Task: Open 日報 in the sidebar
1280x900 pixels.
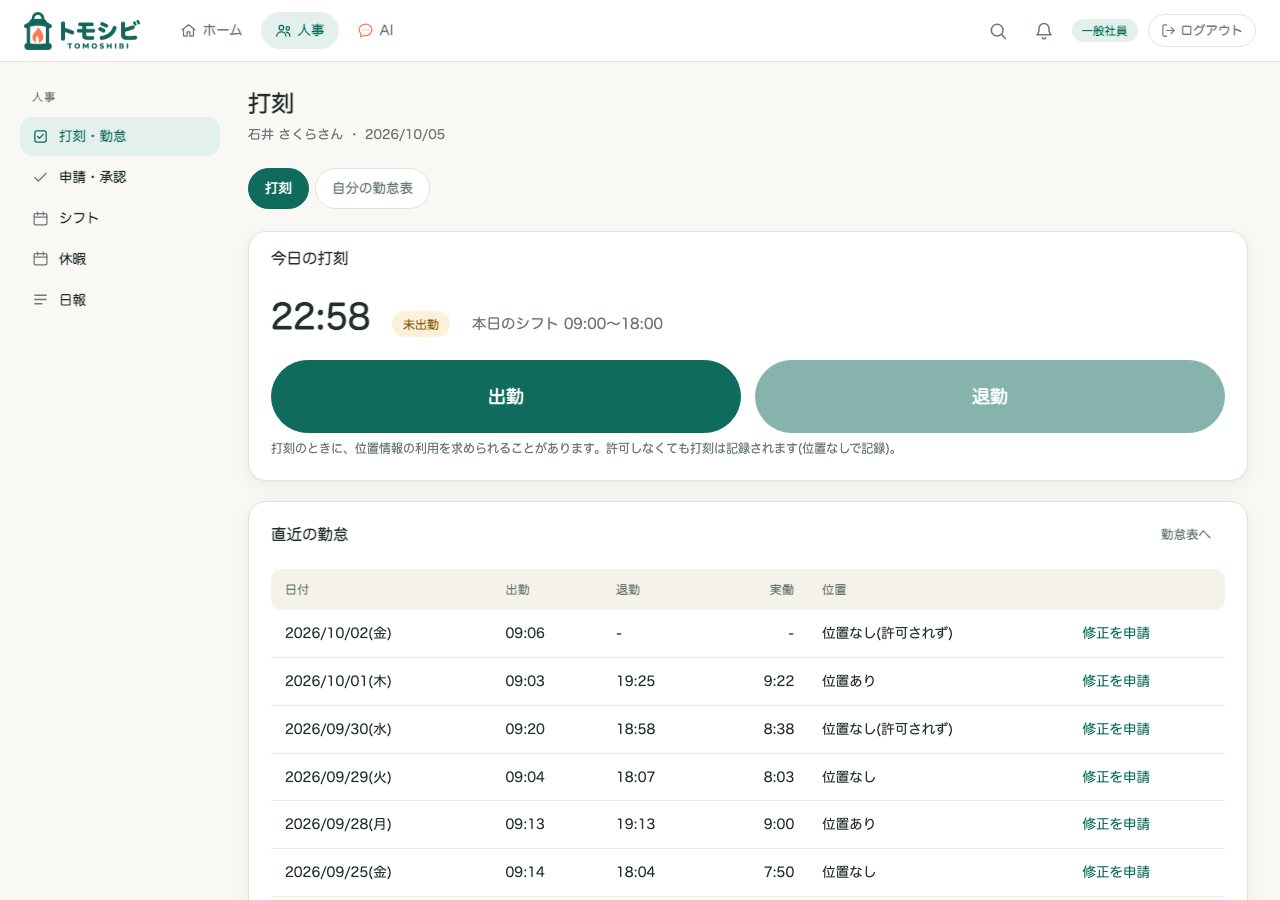Action: (x=120, y=300)
